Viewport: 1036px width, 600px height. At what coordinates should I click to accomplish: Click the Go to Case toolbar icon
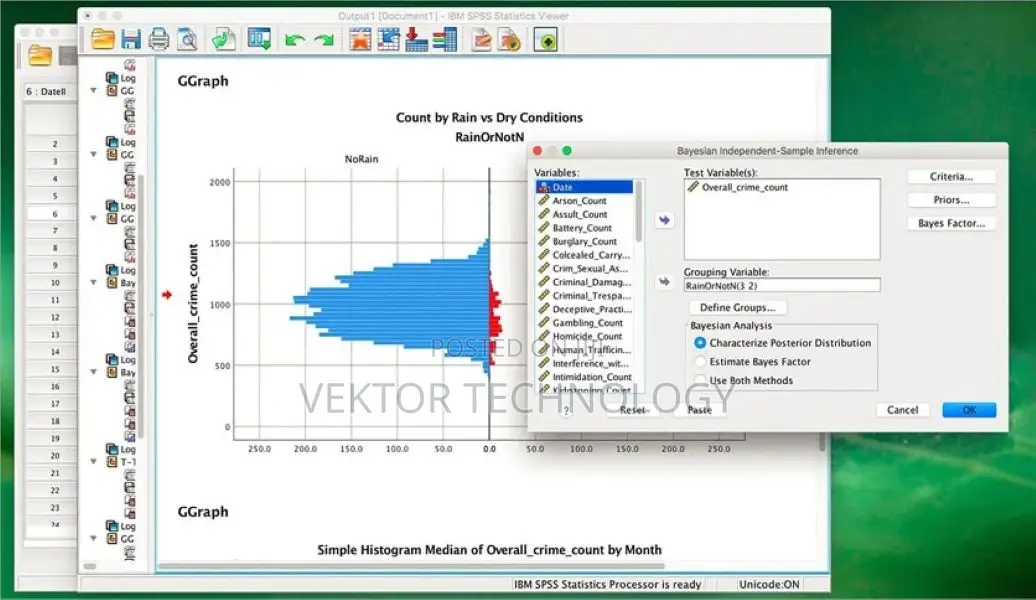[x=388, y=40]
